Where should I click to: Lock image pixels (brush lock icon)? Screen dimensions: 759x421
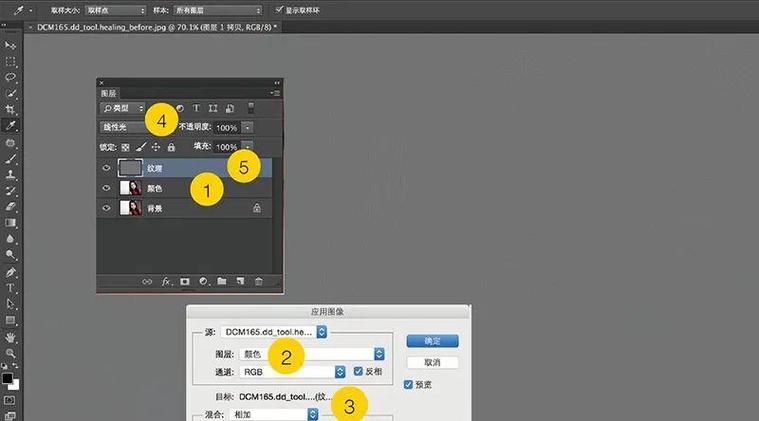pos(141,147)
